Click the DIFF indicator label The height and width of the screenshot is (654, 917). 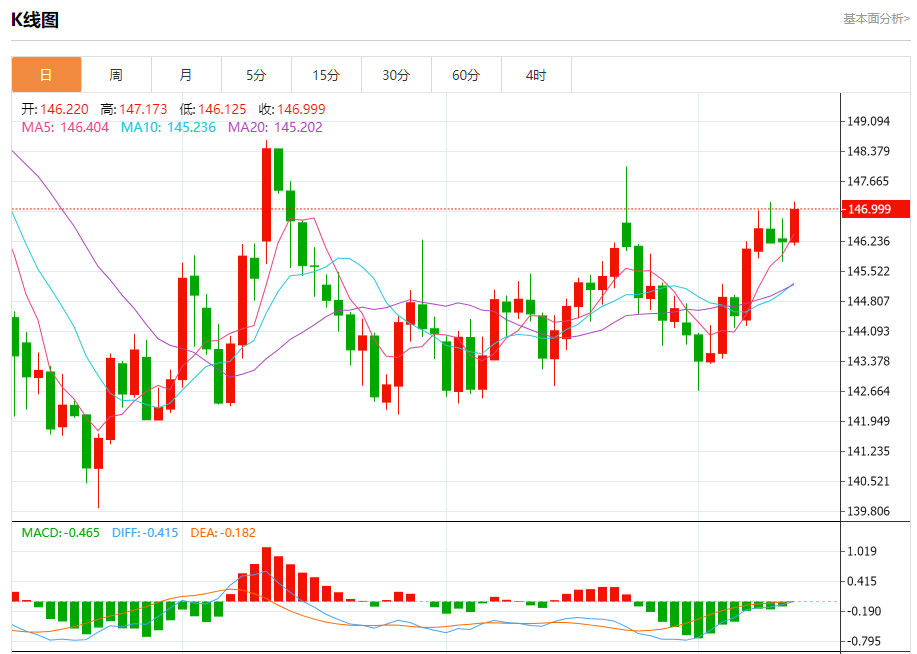tap(143, 533)
